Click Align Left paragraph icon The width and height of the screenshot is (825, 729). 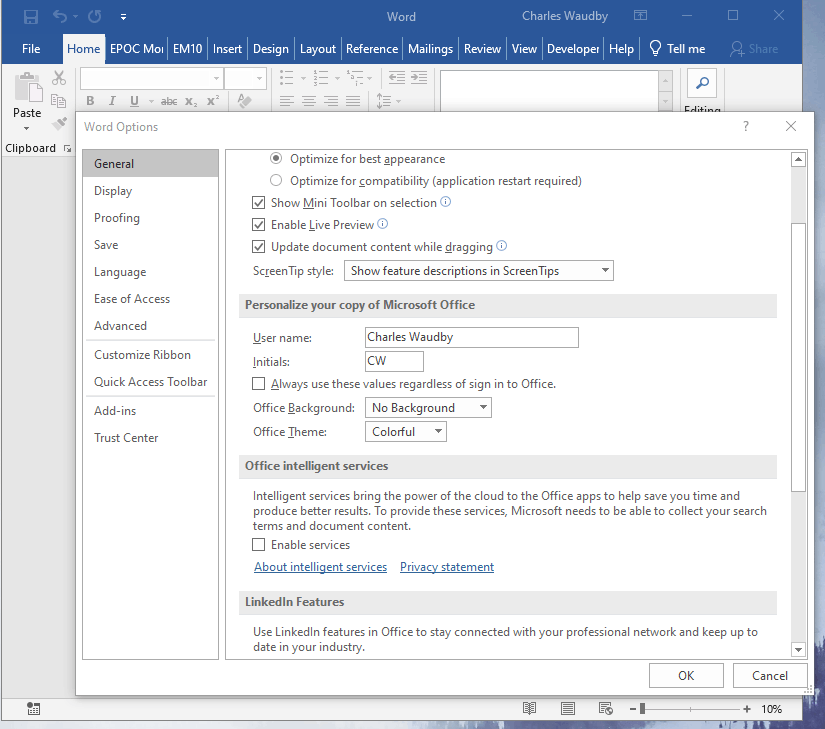287,100
